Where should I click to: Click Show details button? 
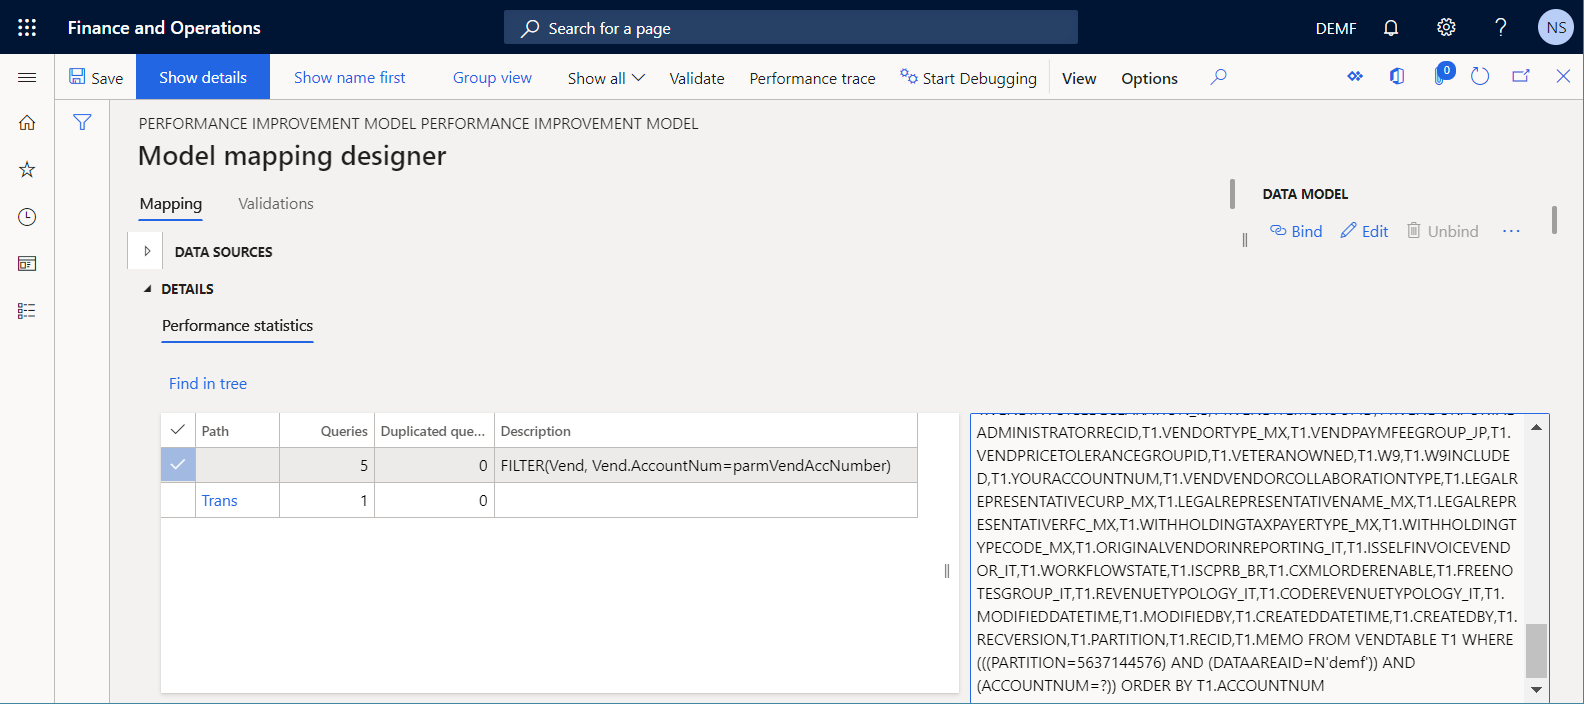tap(203, 77)
